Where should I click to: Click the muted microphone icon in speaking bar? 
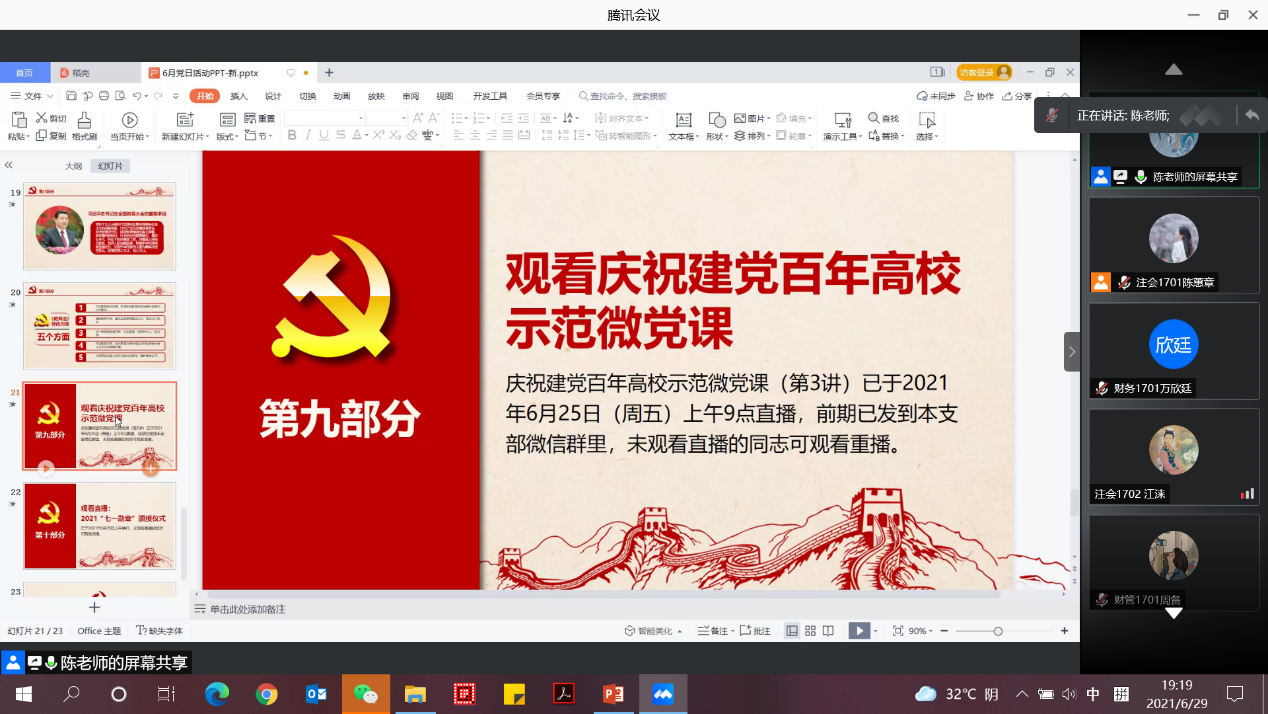pyautogui.click(x=1052, y=115)
